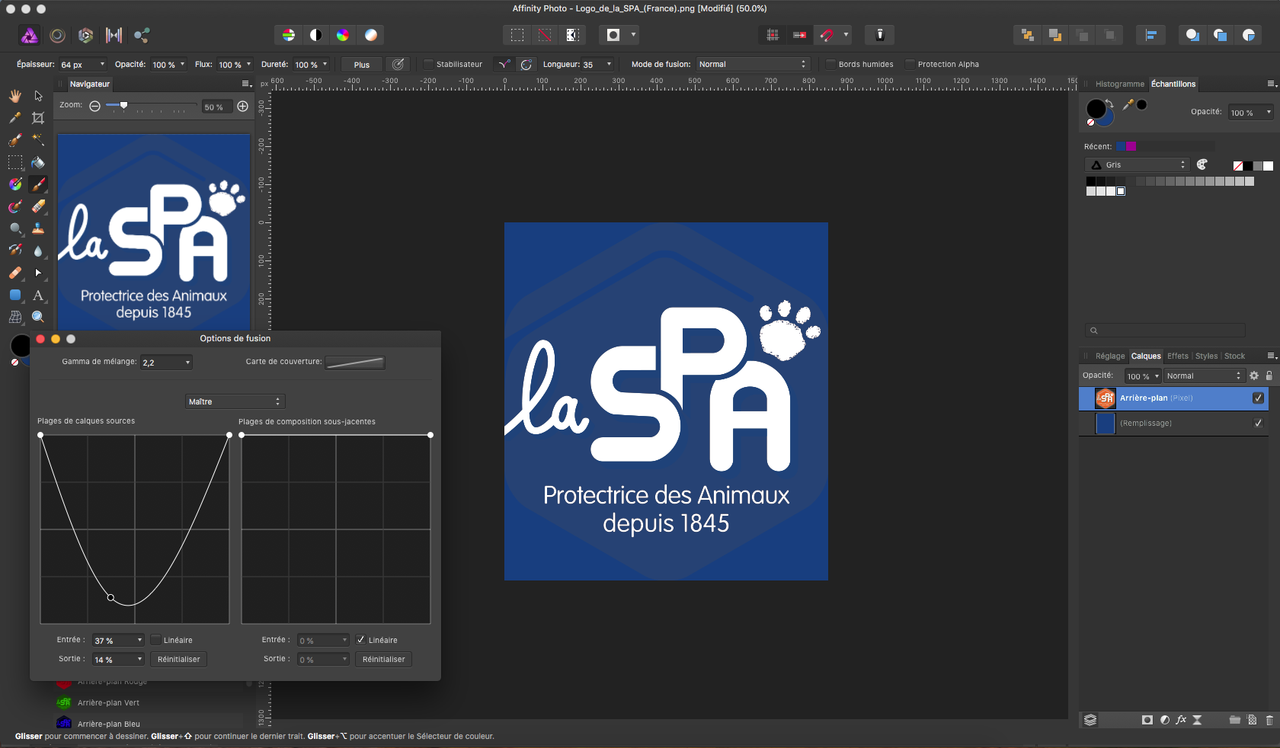Screen dimensions: 1280x748
Task: Select the Mesh Warp tool
Action: 15,317
